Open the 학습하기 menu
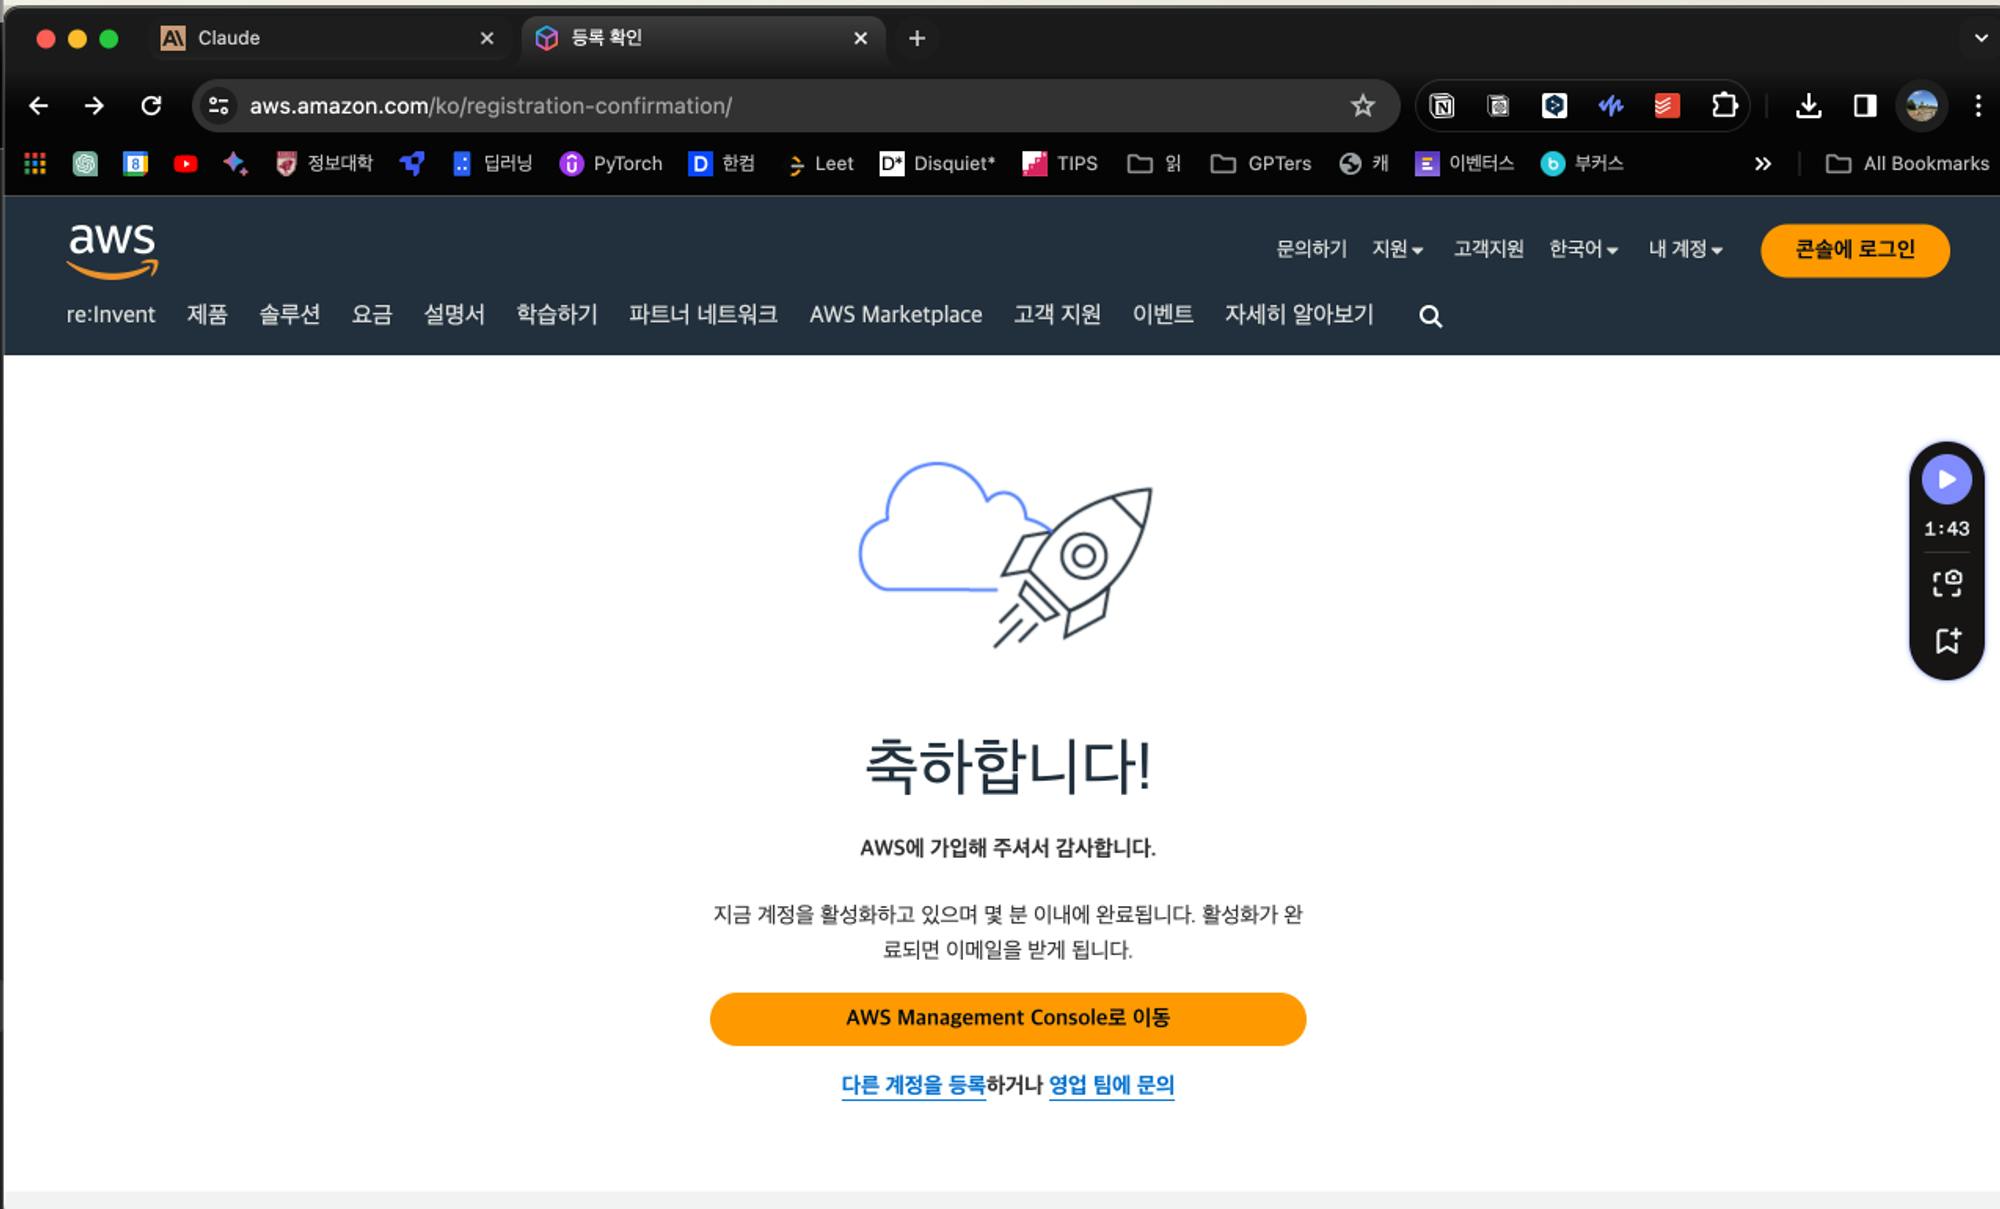2000x1209 pixels. click(x=556, y=314)
